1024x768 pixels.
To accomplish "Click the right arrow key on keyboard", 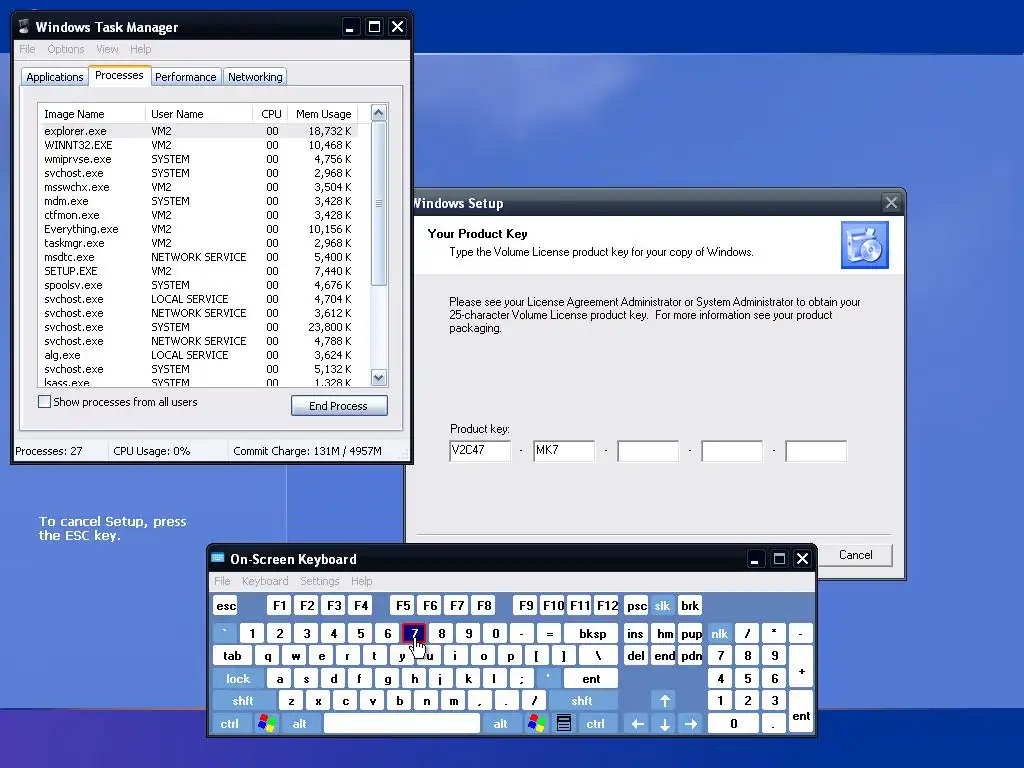I will point(691,723).
